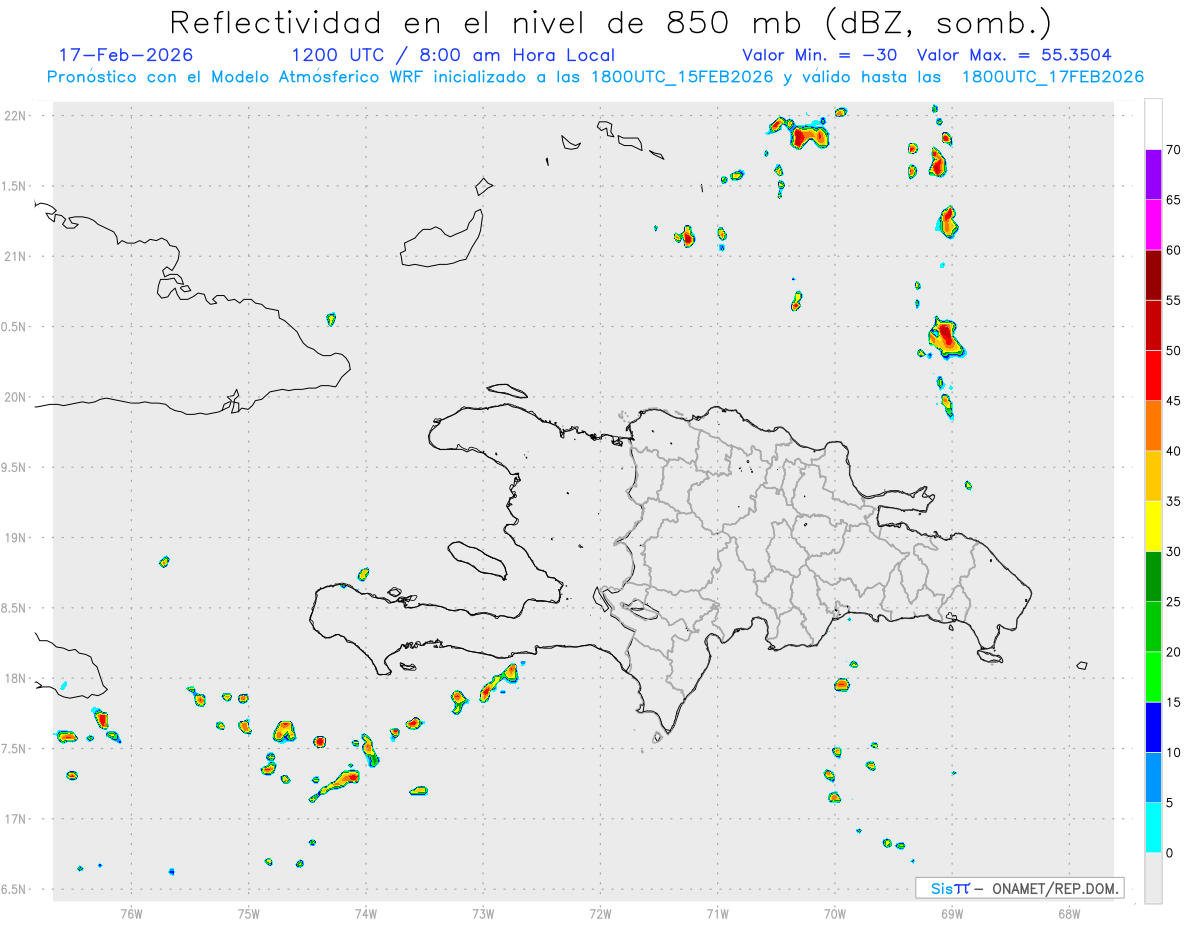Click the dark green 25–30 dBZ colorbar segment
This screenshot has height=927, width=1200.
pos(1153,577)
